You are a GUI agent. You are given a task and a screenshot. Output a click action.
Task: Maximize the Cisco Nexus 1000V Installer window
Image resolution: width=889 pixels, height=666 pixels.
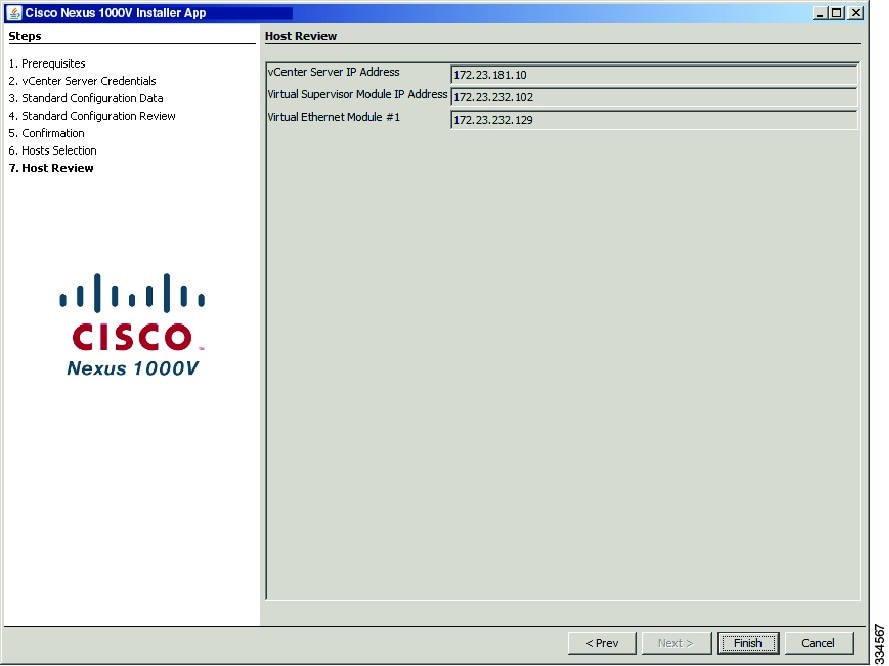tap(837, 12)
